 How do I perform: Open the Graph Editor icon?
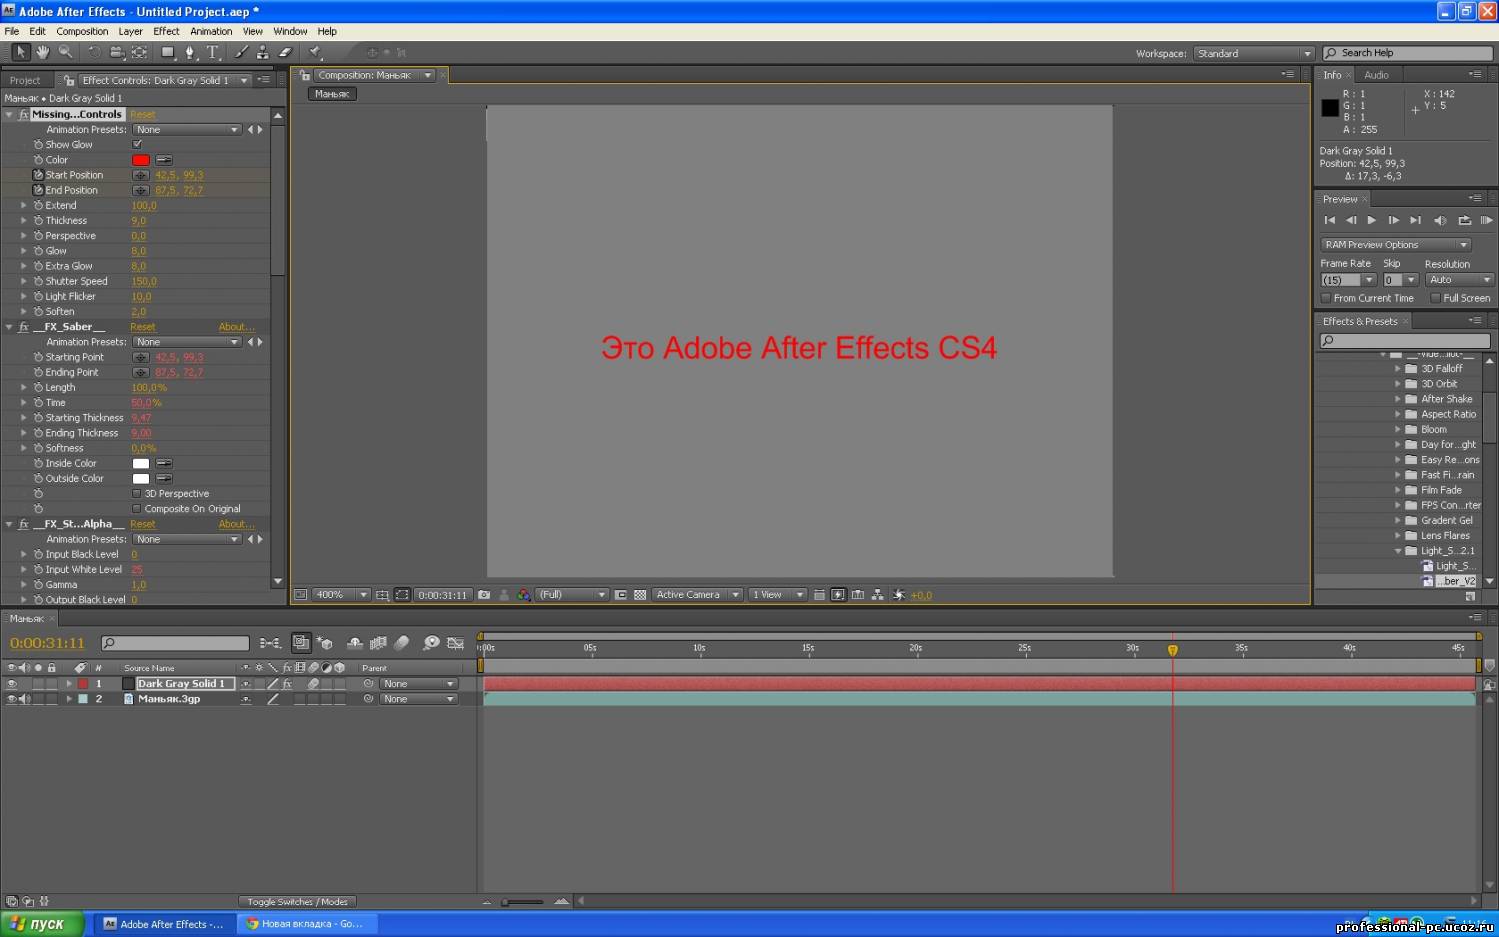pos(455,643)
